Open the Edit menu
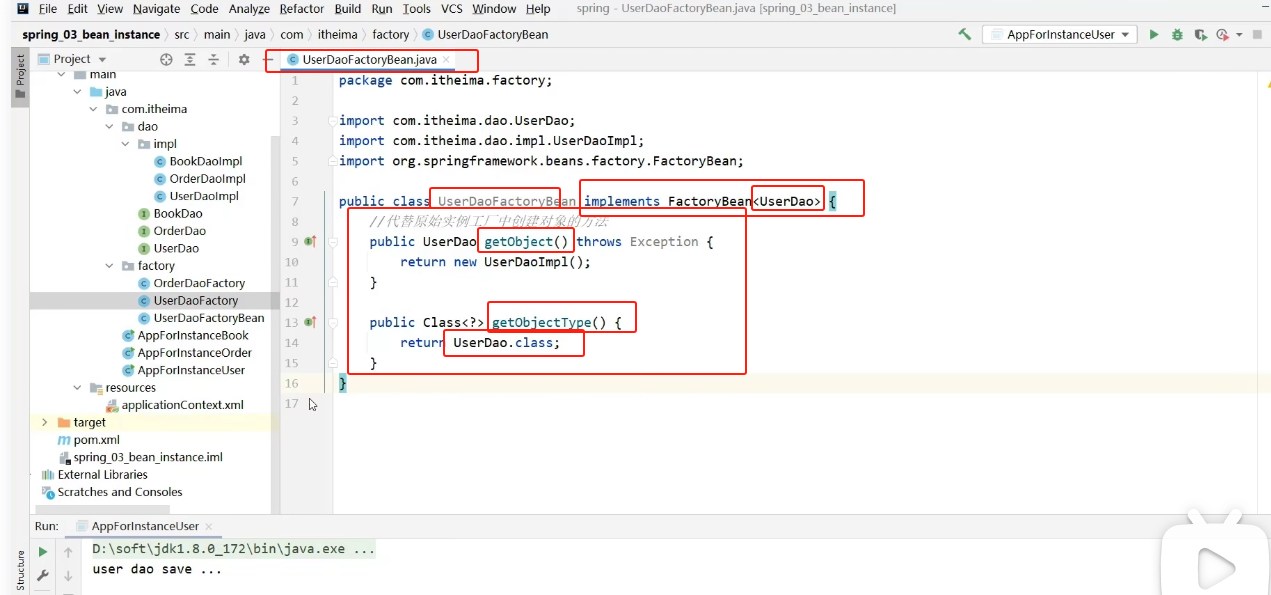1271x595 pixels. click(x=78, y=9)
